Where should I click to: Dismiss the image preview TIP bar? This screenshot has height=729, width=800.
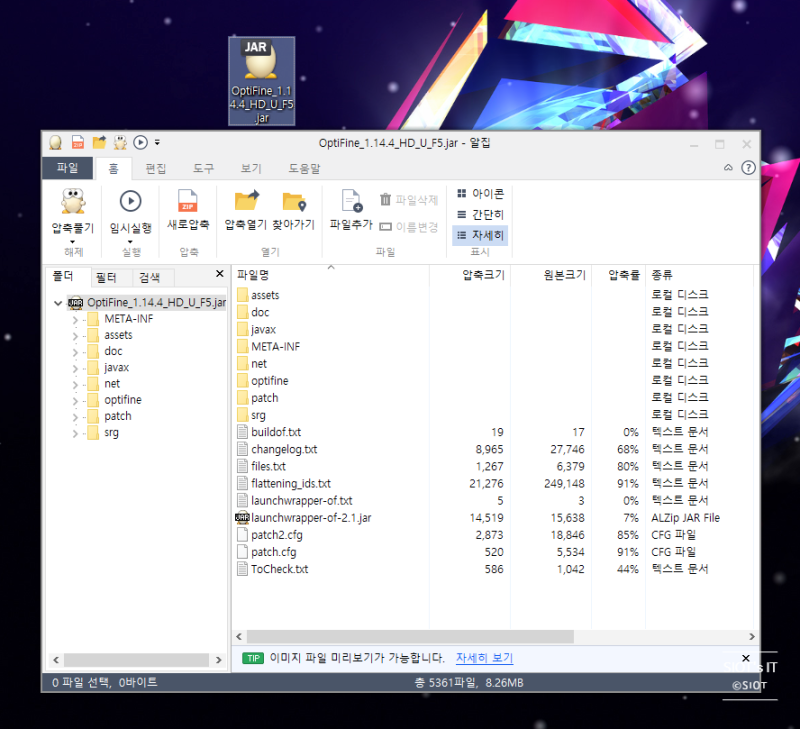[745, 658]
